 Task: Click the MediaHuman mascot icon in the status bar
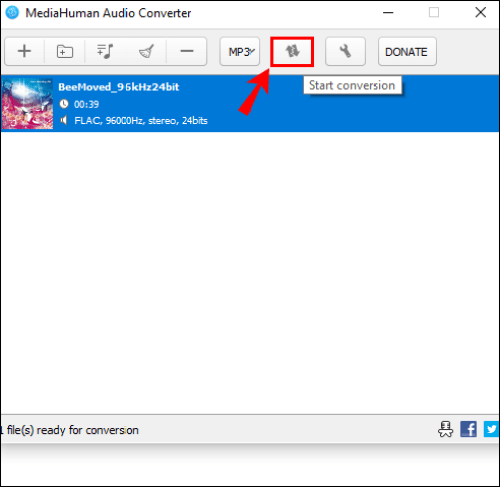coord(445,429)
